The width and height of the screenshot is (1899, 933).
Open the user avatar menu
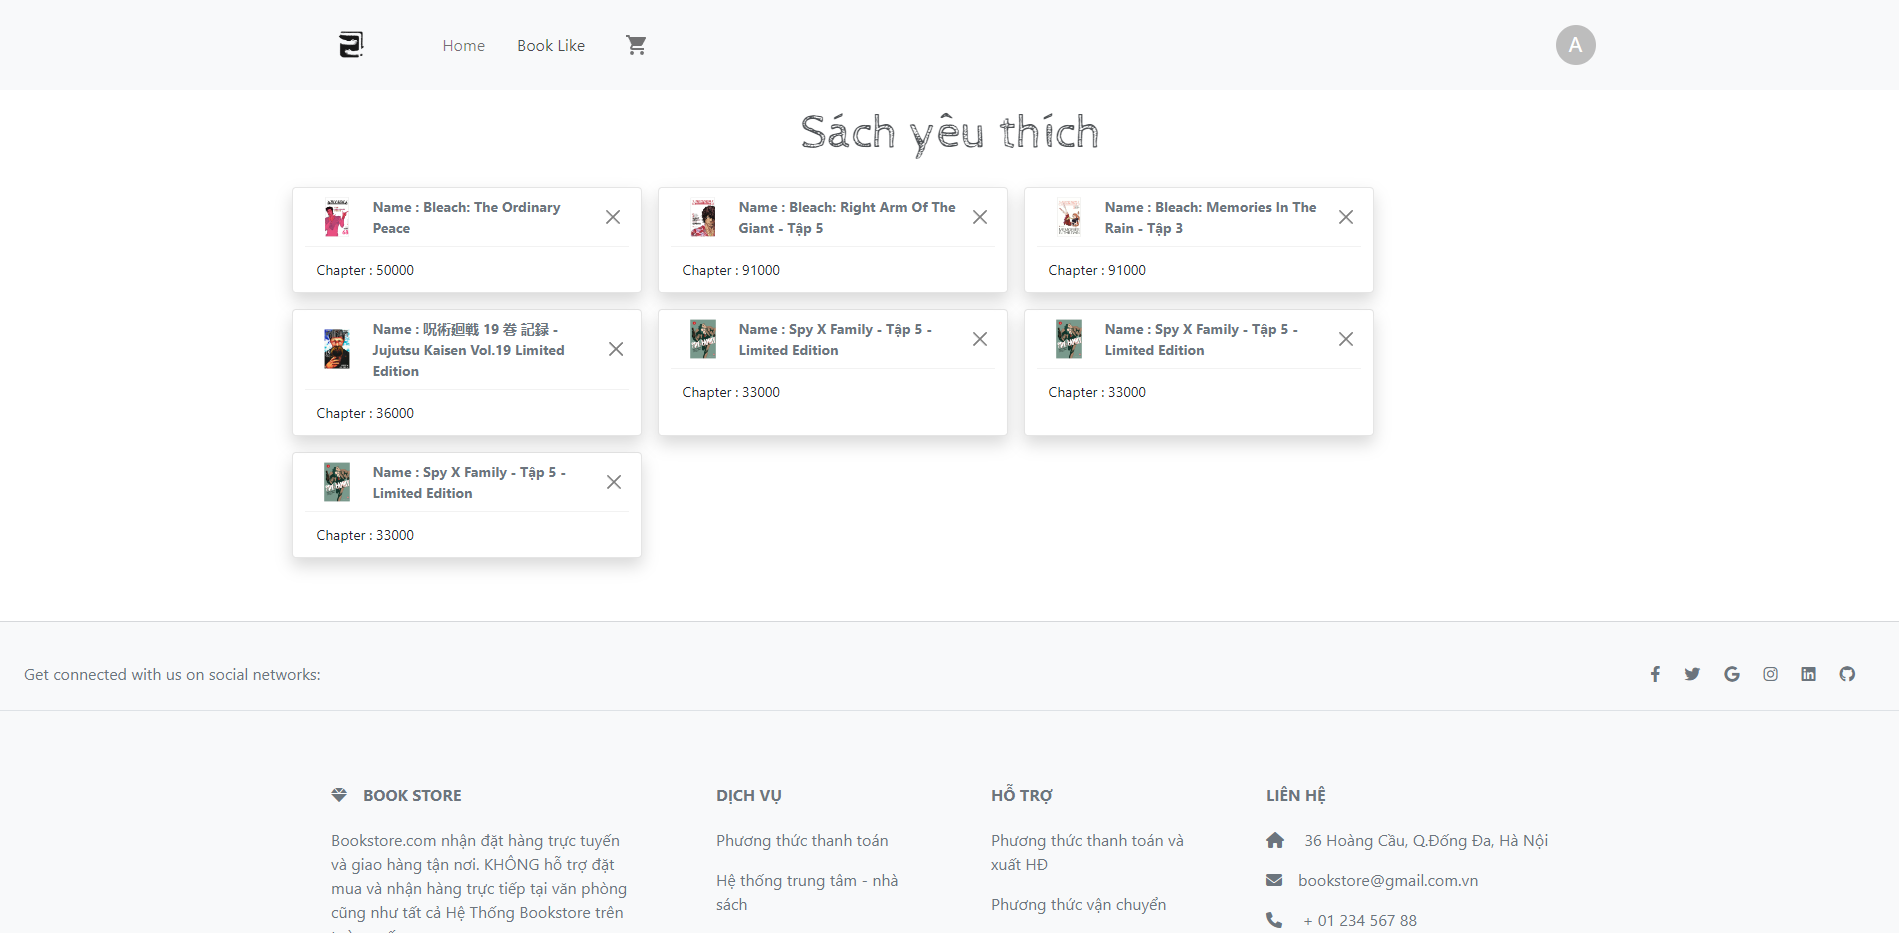click(x=1575, y=44)
